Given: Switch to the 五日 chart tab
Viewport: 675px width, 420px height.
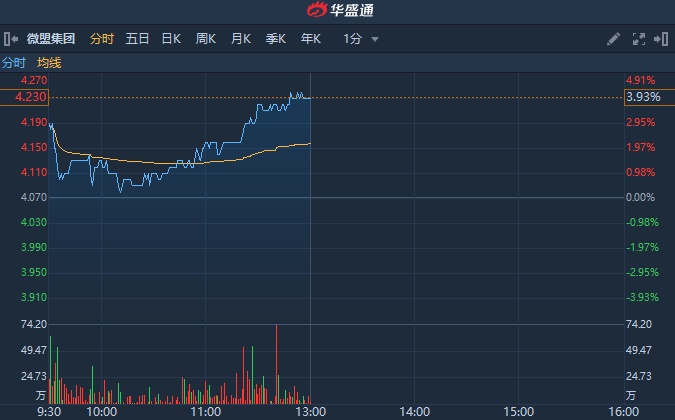Looking at the screenshot, I should click(137, 39).
